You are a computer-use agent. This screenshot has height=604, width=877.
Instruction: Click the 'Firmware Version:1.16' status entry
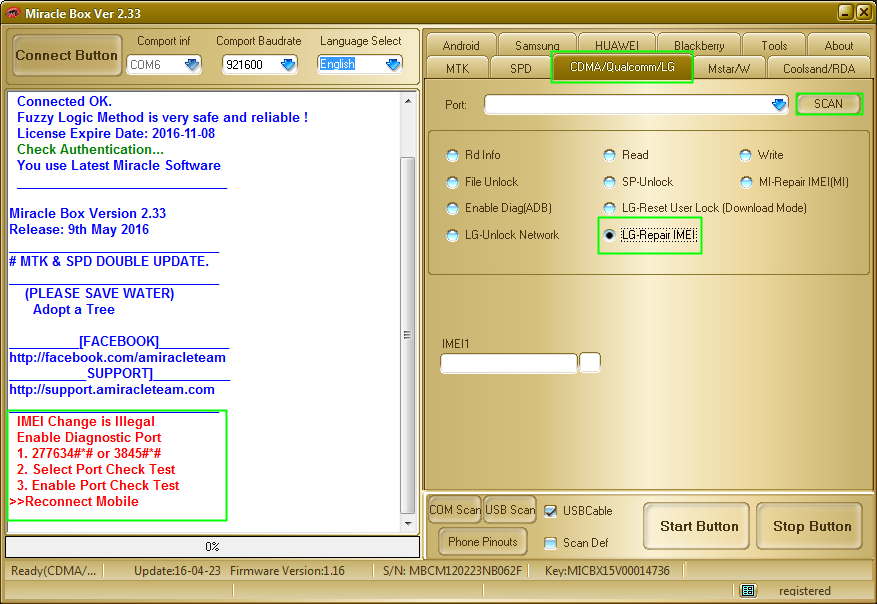(x=287, y=571)
